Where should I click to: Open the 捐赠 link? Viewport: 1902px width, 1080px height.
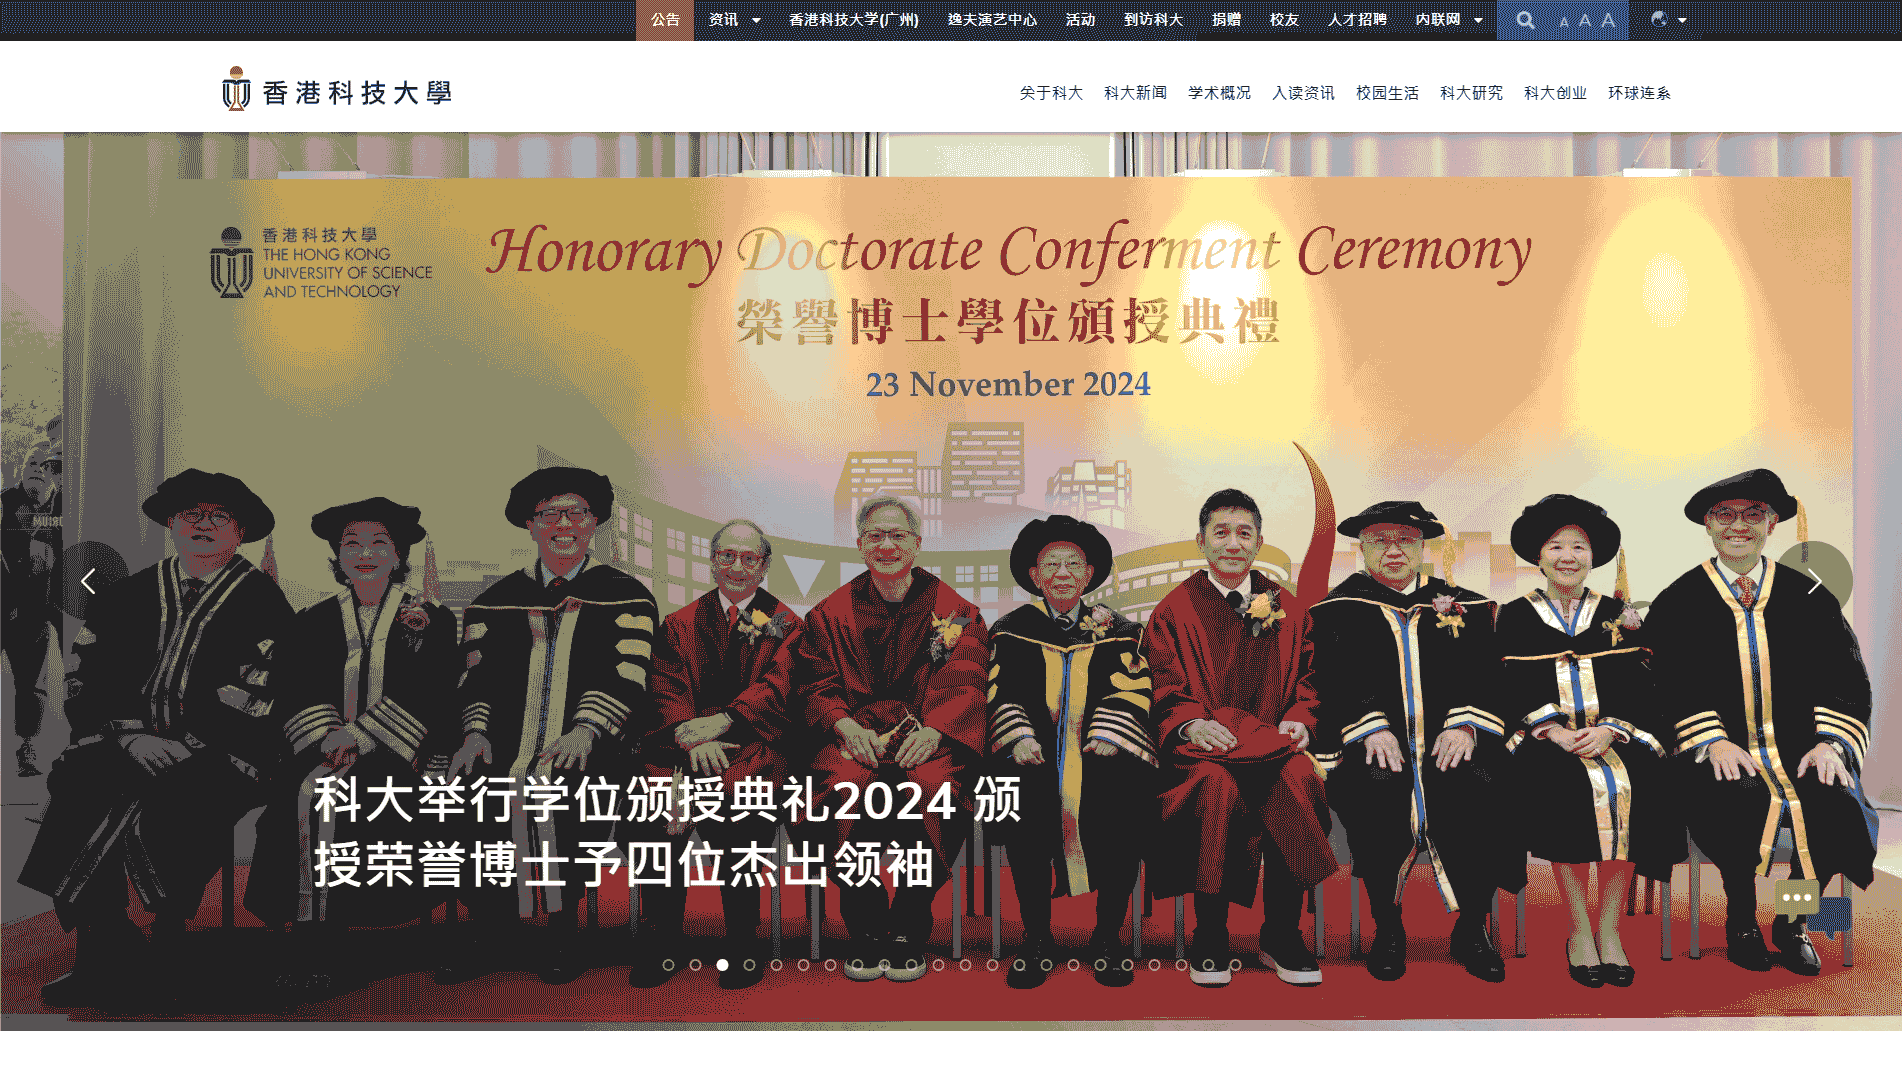coord(1226,20)
